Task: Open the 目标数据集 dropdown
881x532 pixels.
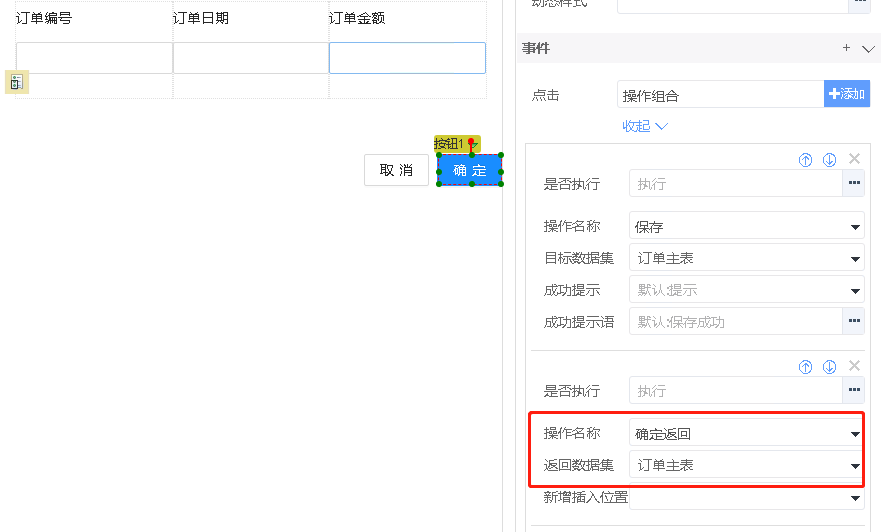Action: [747, 258]
